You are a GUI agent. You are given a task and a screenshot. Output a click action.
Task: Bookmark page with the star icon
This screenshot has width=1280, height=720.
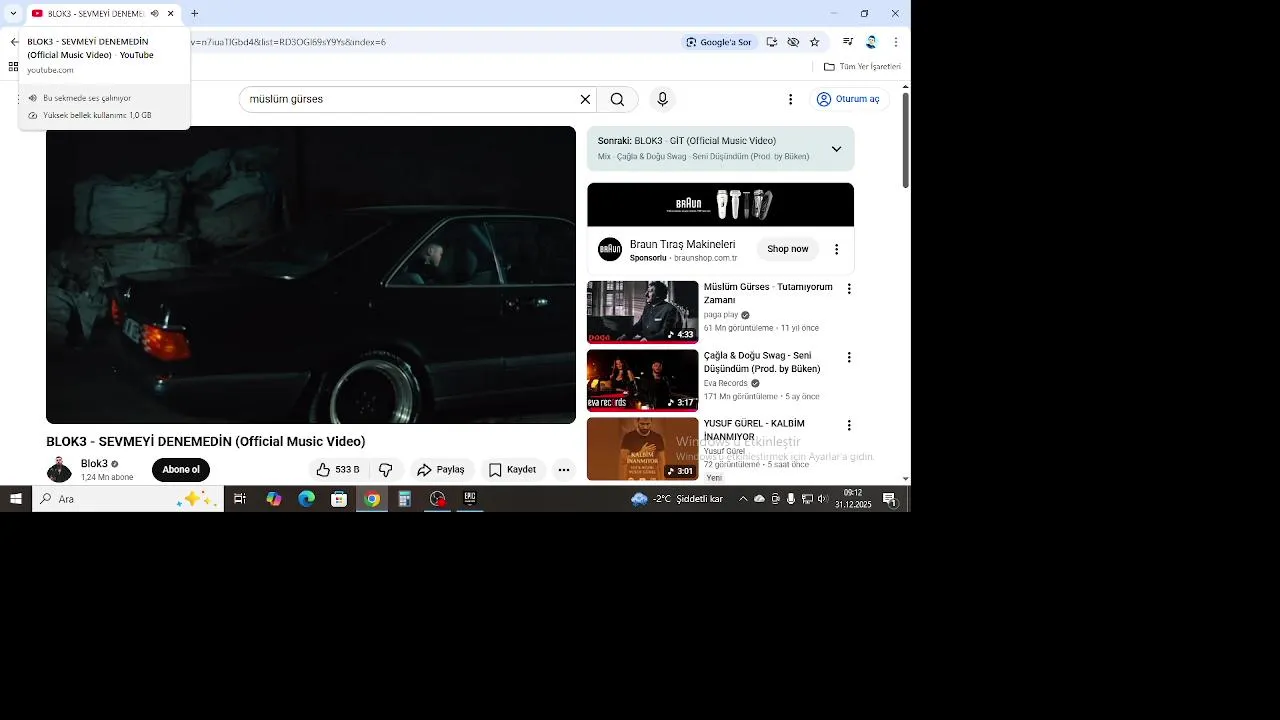(x=814, y=42)
